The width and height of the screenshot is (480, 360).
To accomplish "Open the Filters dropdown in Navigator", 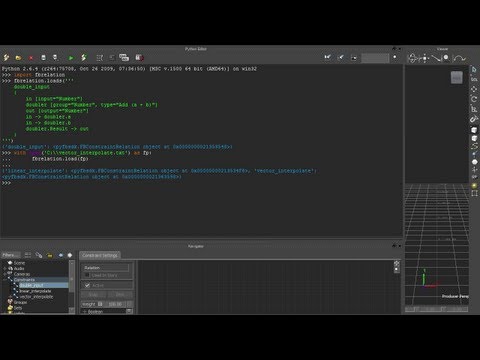I will (11, 255).
